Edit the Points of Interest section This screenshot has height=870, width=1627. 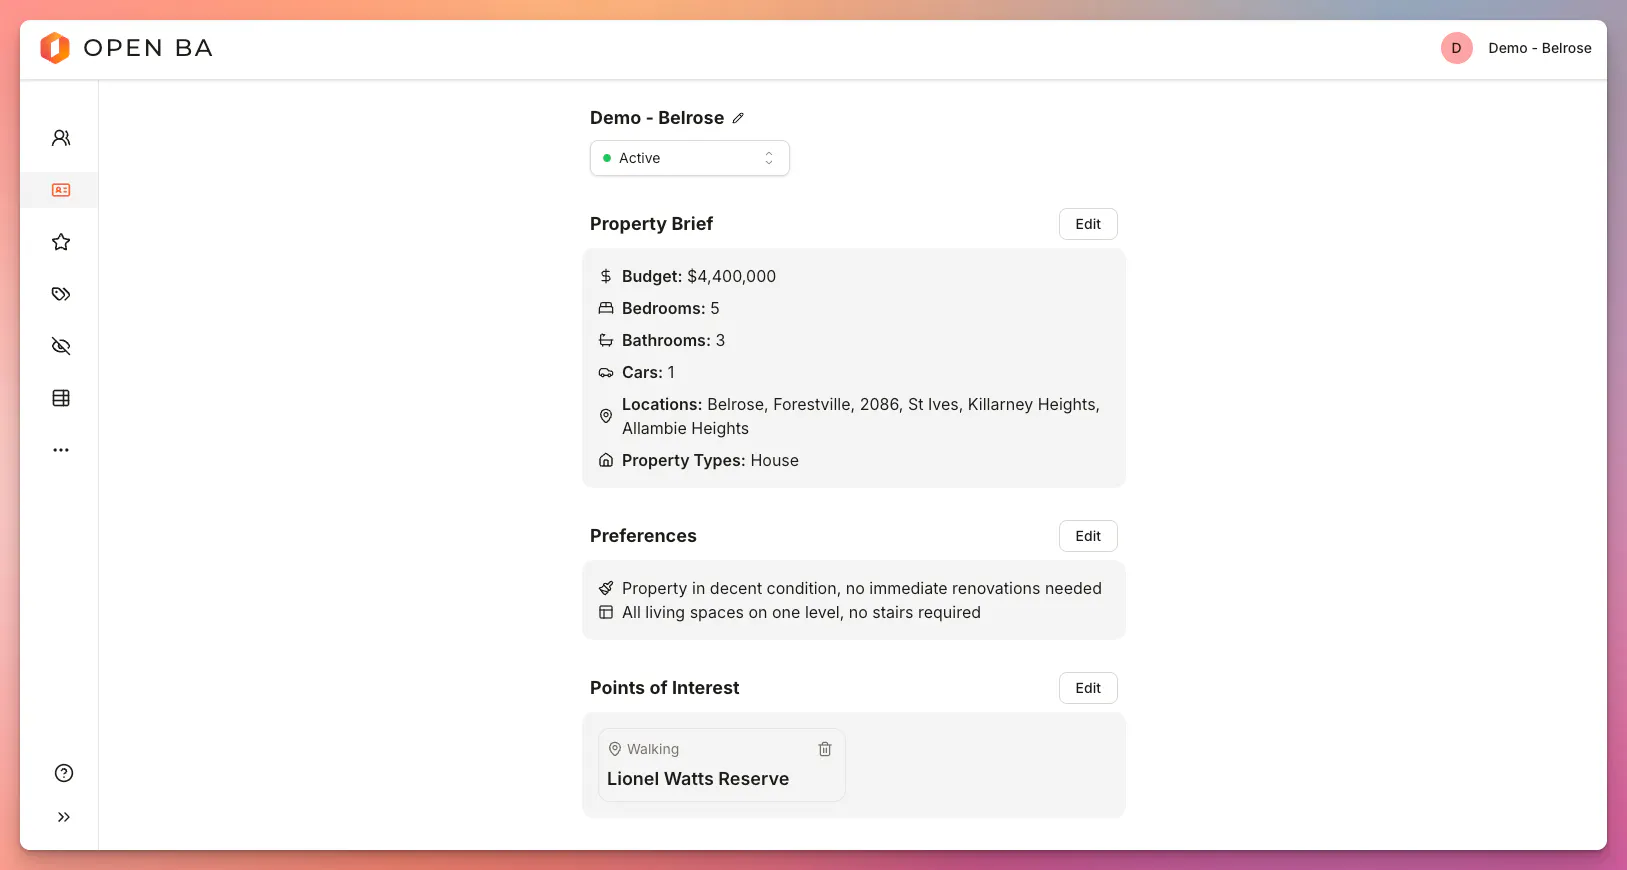(1088, 688)
